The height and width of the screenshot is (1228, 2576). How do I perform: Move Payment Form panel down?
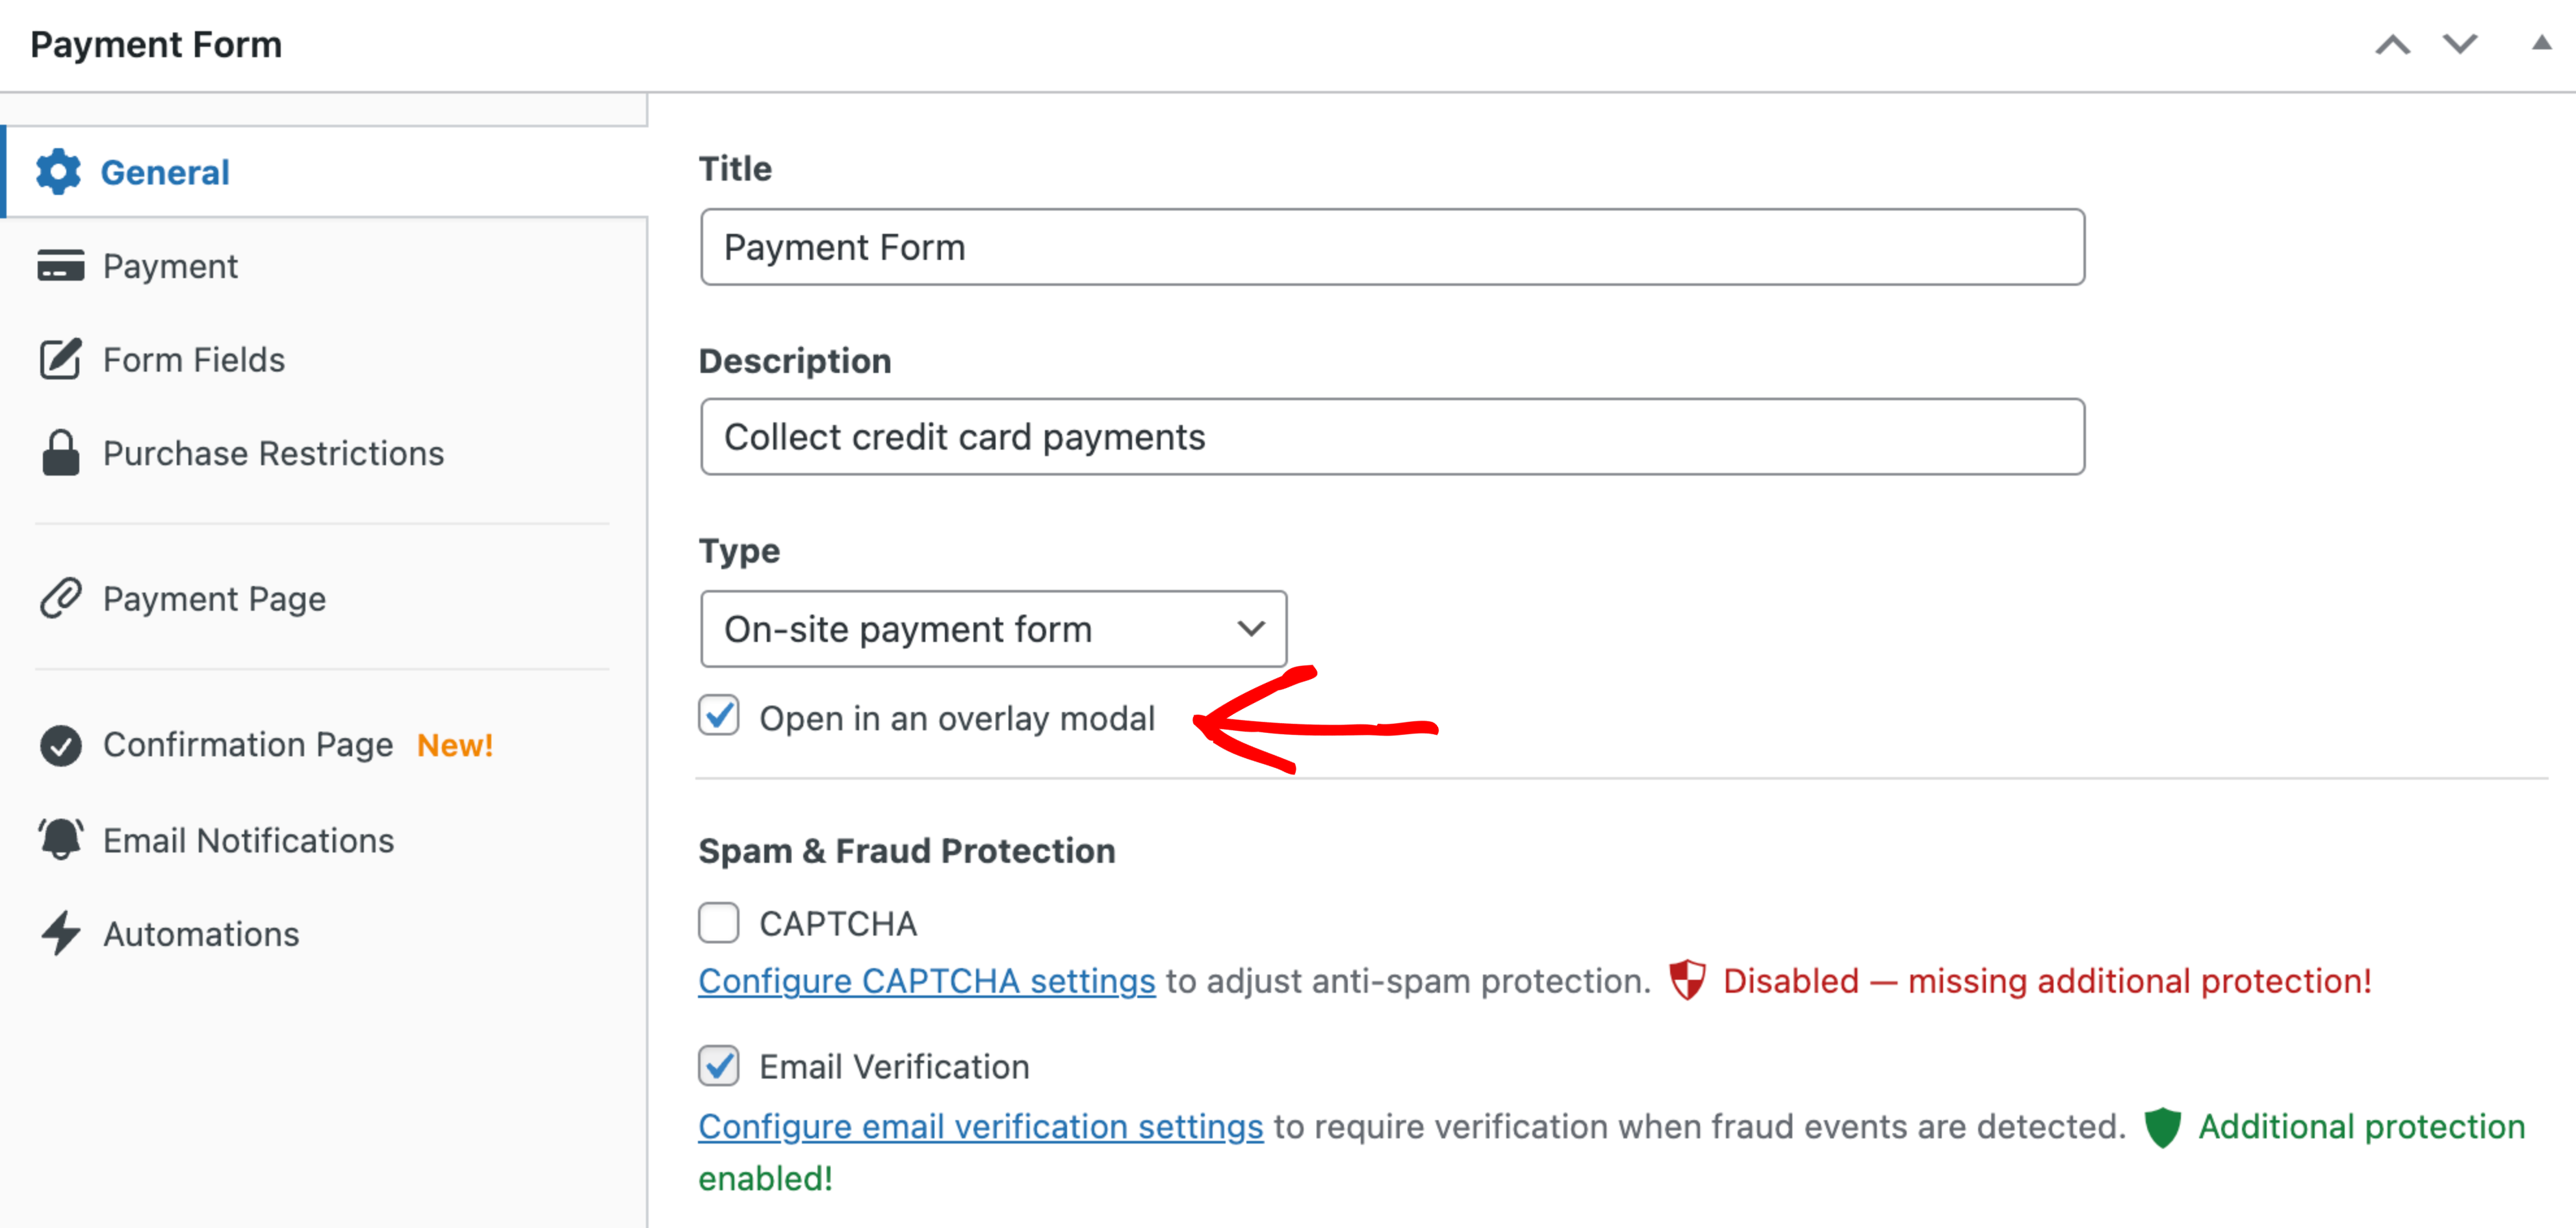[2460, 45]
